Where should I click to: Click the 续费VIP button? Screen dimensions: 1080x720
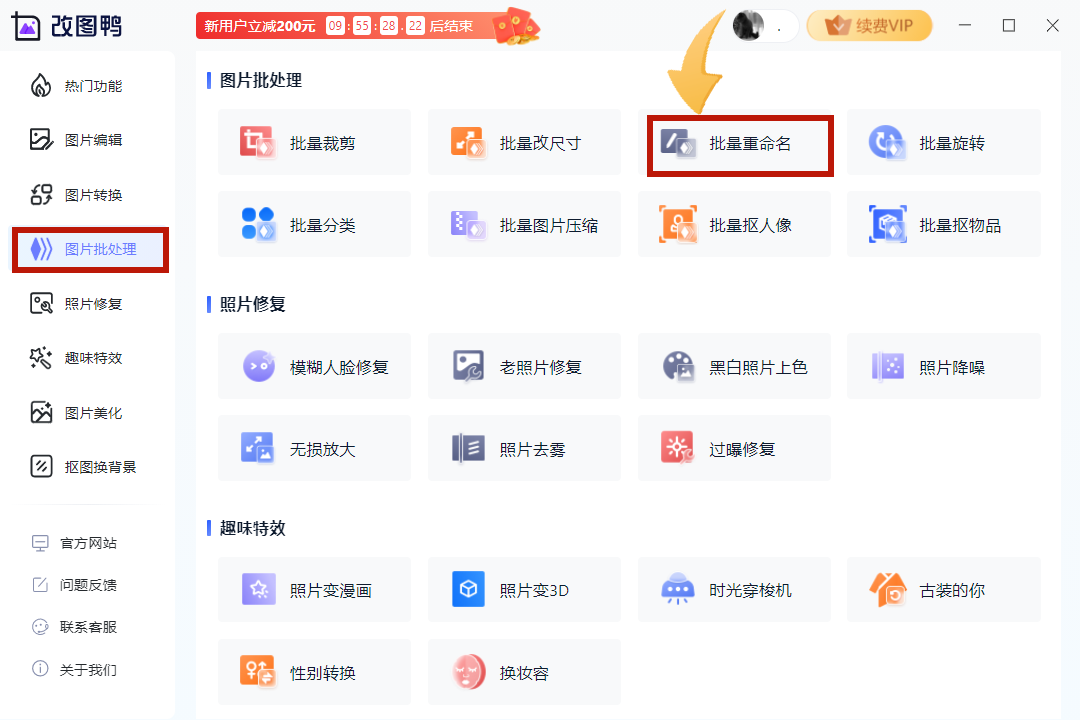(869, 25)
